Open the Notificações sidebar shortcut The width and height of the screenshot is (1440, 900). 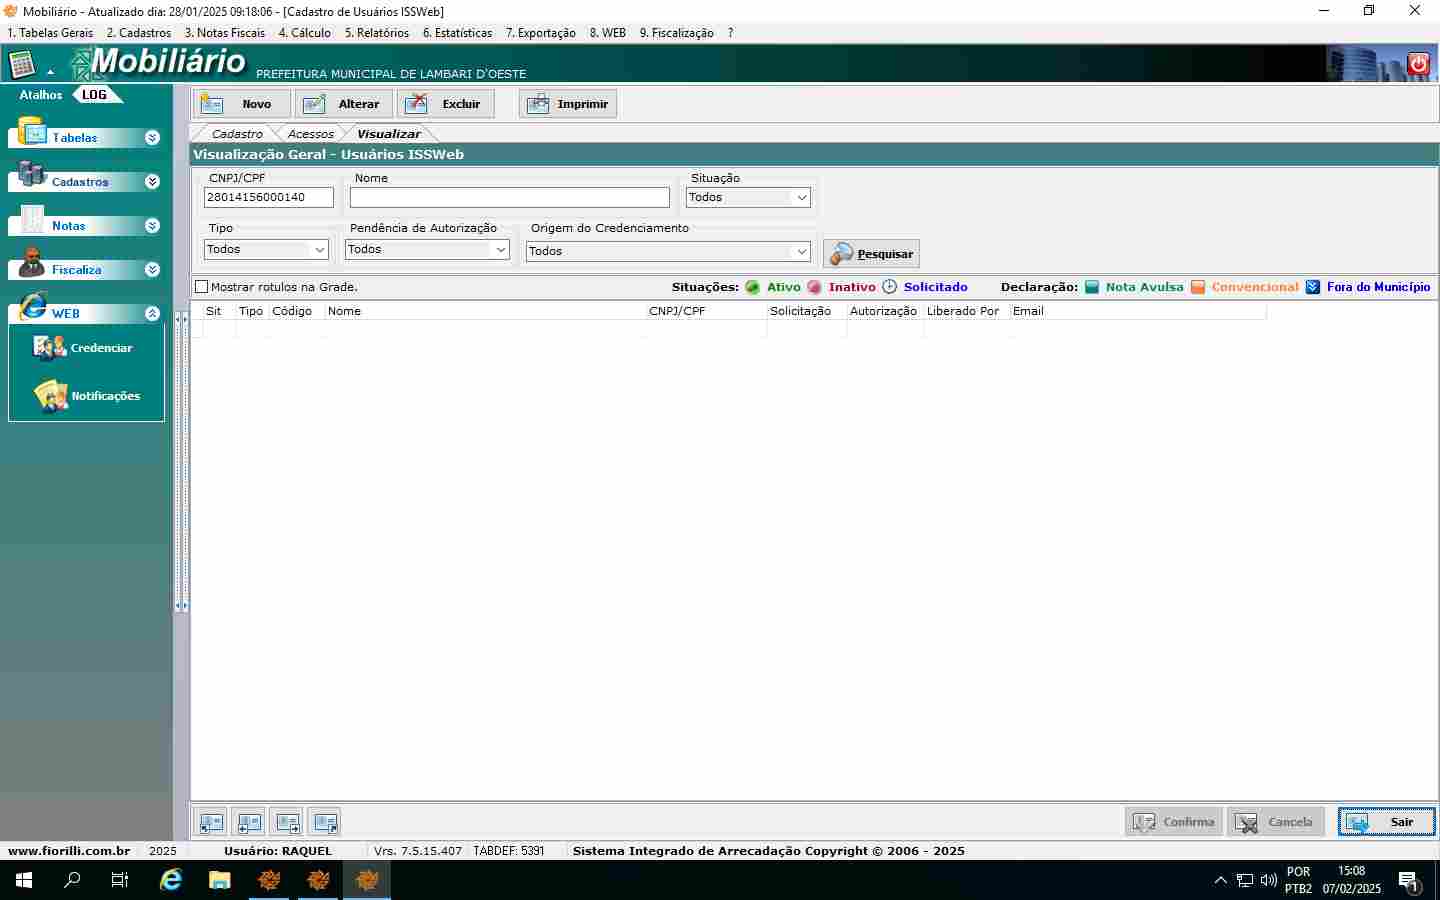coord(87,396)
